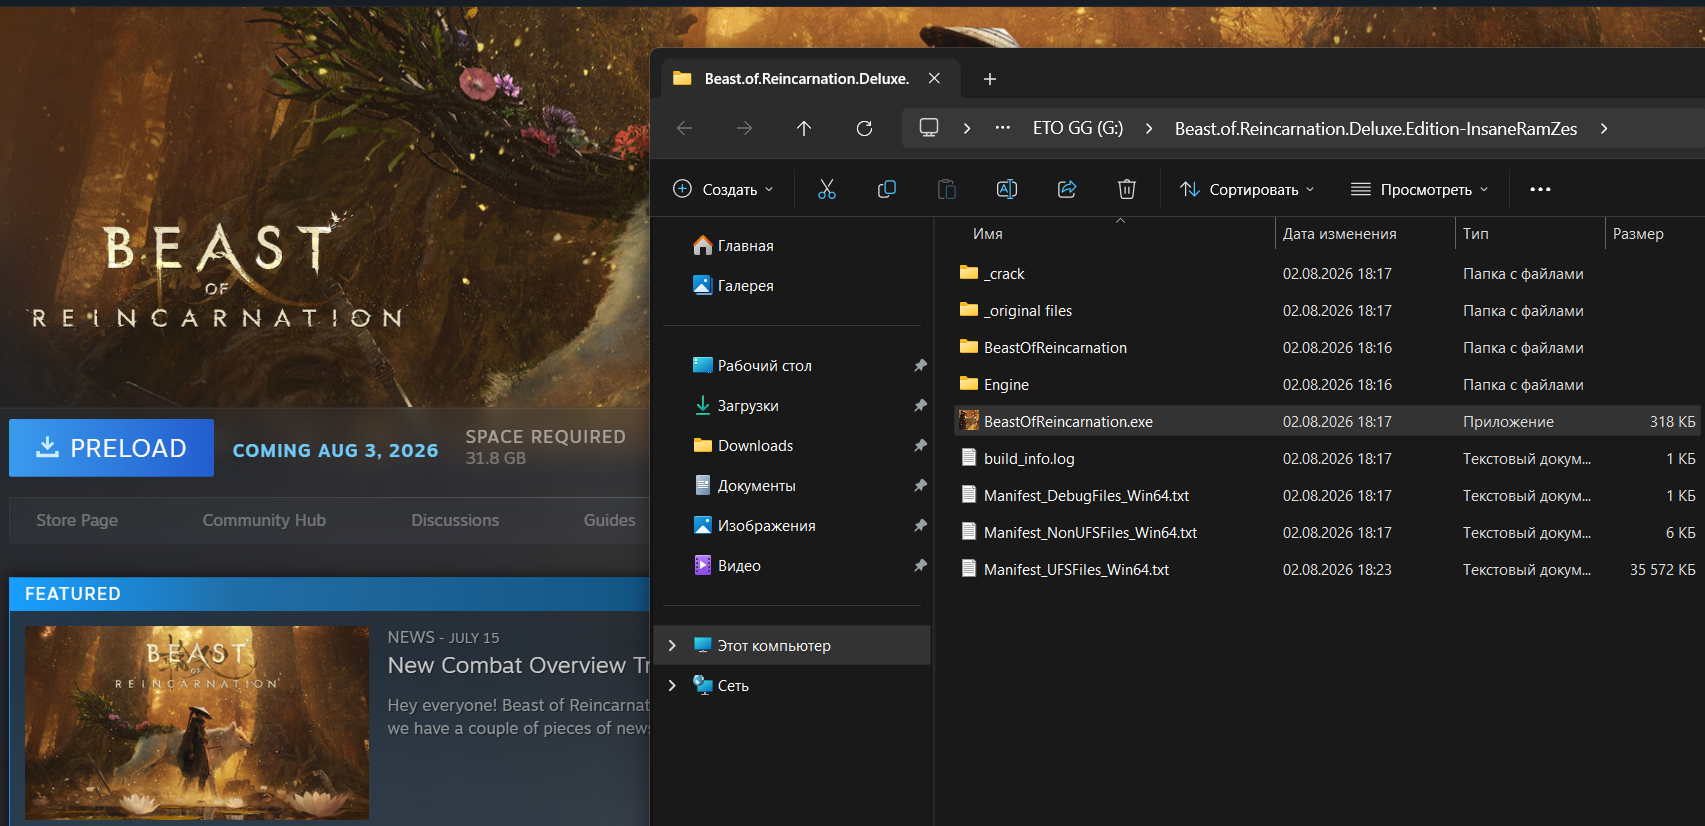
Task: Open Рабочий стол in the navigation pane
Action: pyautogui.click(x=752, y=366)
